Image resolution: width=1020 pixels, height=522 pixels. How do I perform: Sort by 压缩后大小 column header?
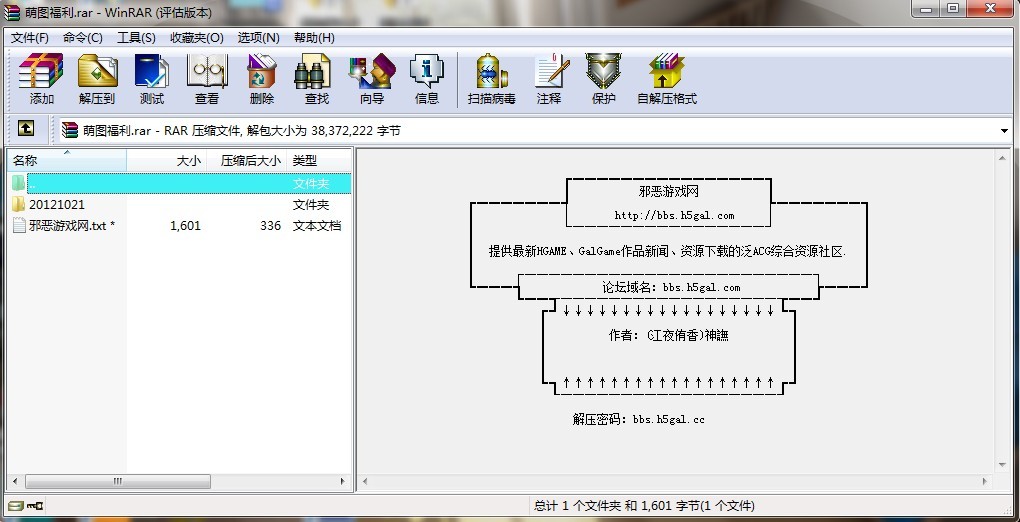(246, 160)
